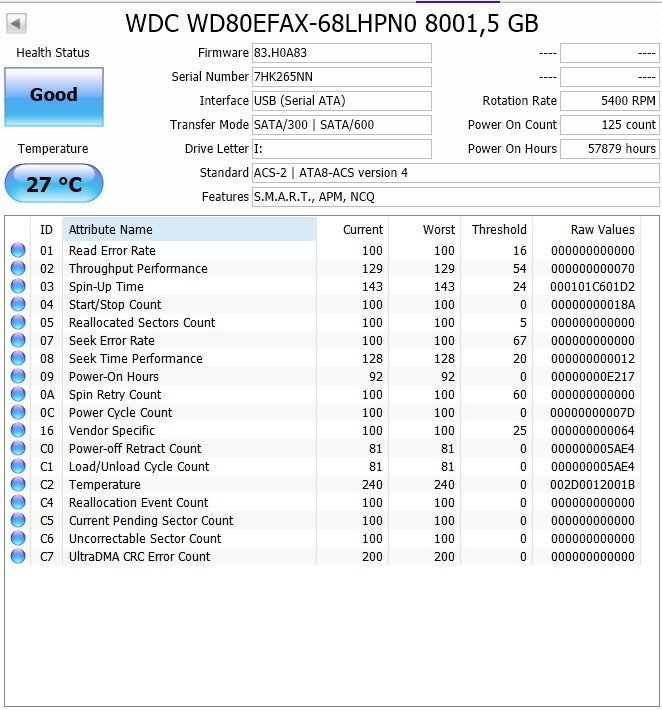Click the blue status icon for Read Error Rate

(18, 251)
